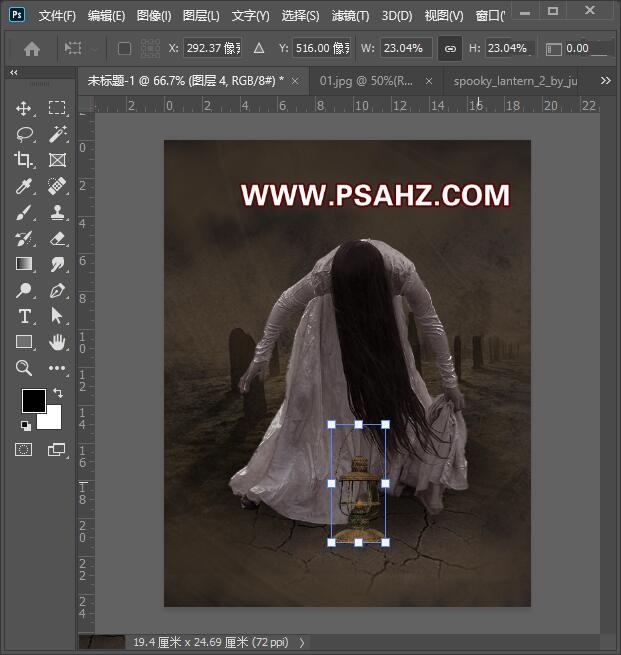Open the 3D(D) menu
The width and height of the screenshot is (621, 655).
coord(397,16)
